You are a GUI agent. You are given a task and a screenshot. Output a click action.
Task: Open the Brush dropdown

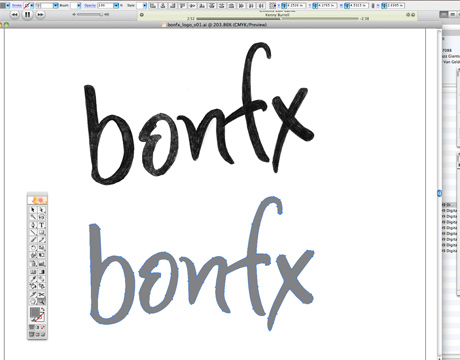[79, 5]
